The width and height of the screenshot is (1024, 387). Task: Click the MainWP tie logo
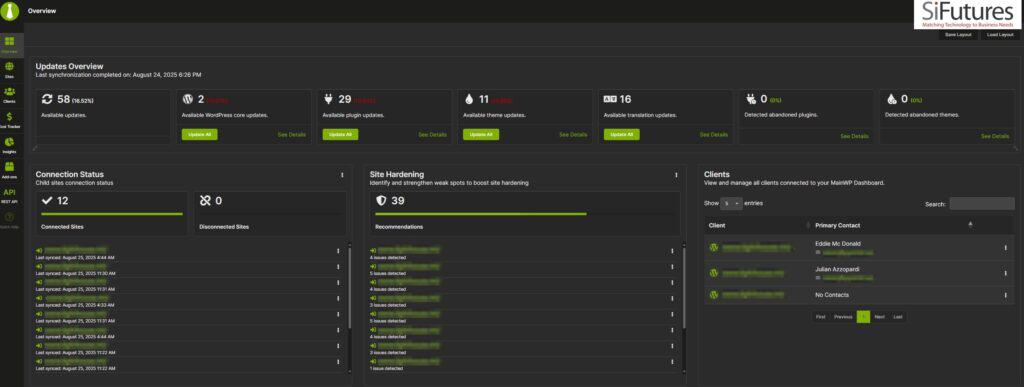pyautogui.click(x=10, y=11)
